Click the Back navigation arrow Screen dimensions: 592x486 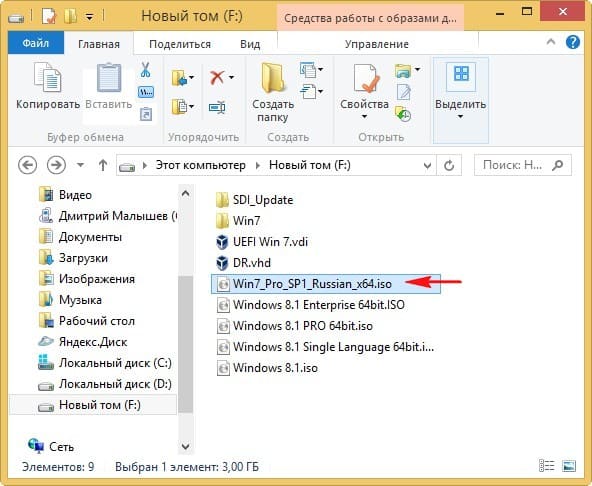click(28, 165)
